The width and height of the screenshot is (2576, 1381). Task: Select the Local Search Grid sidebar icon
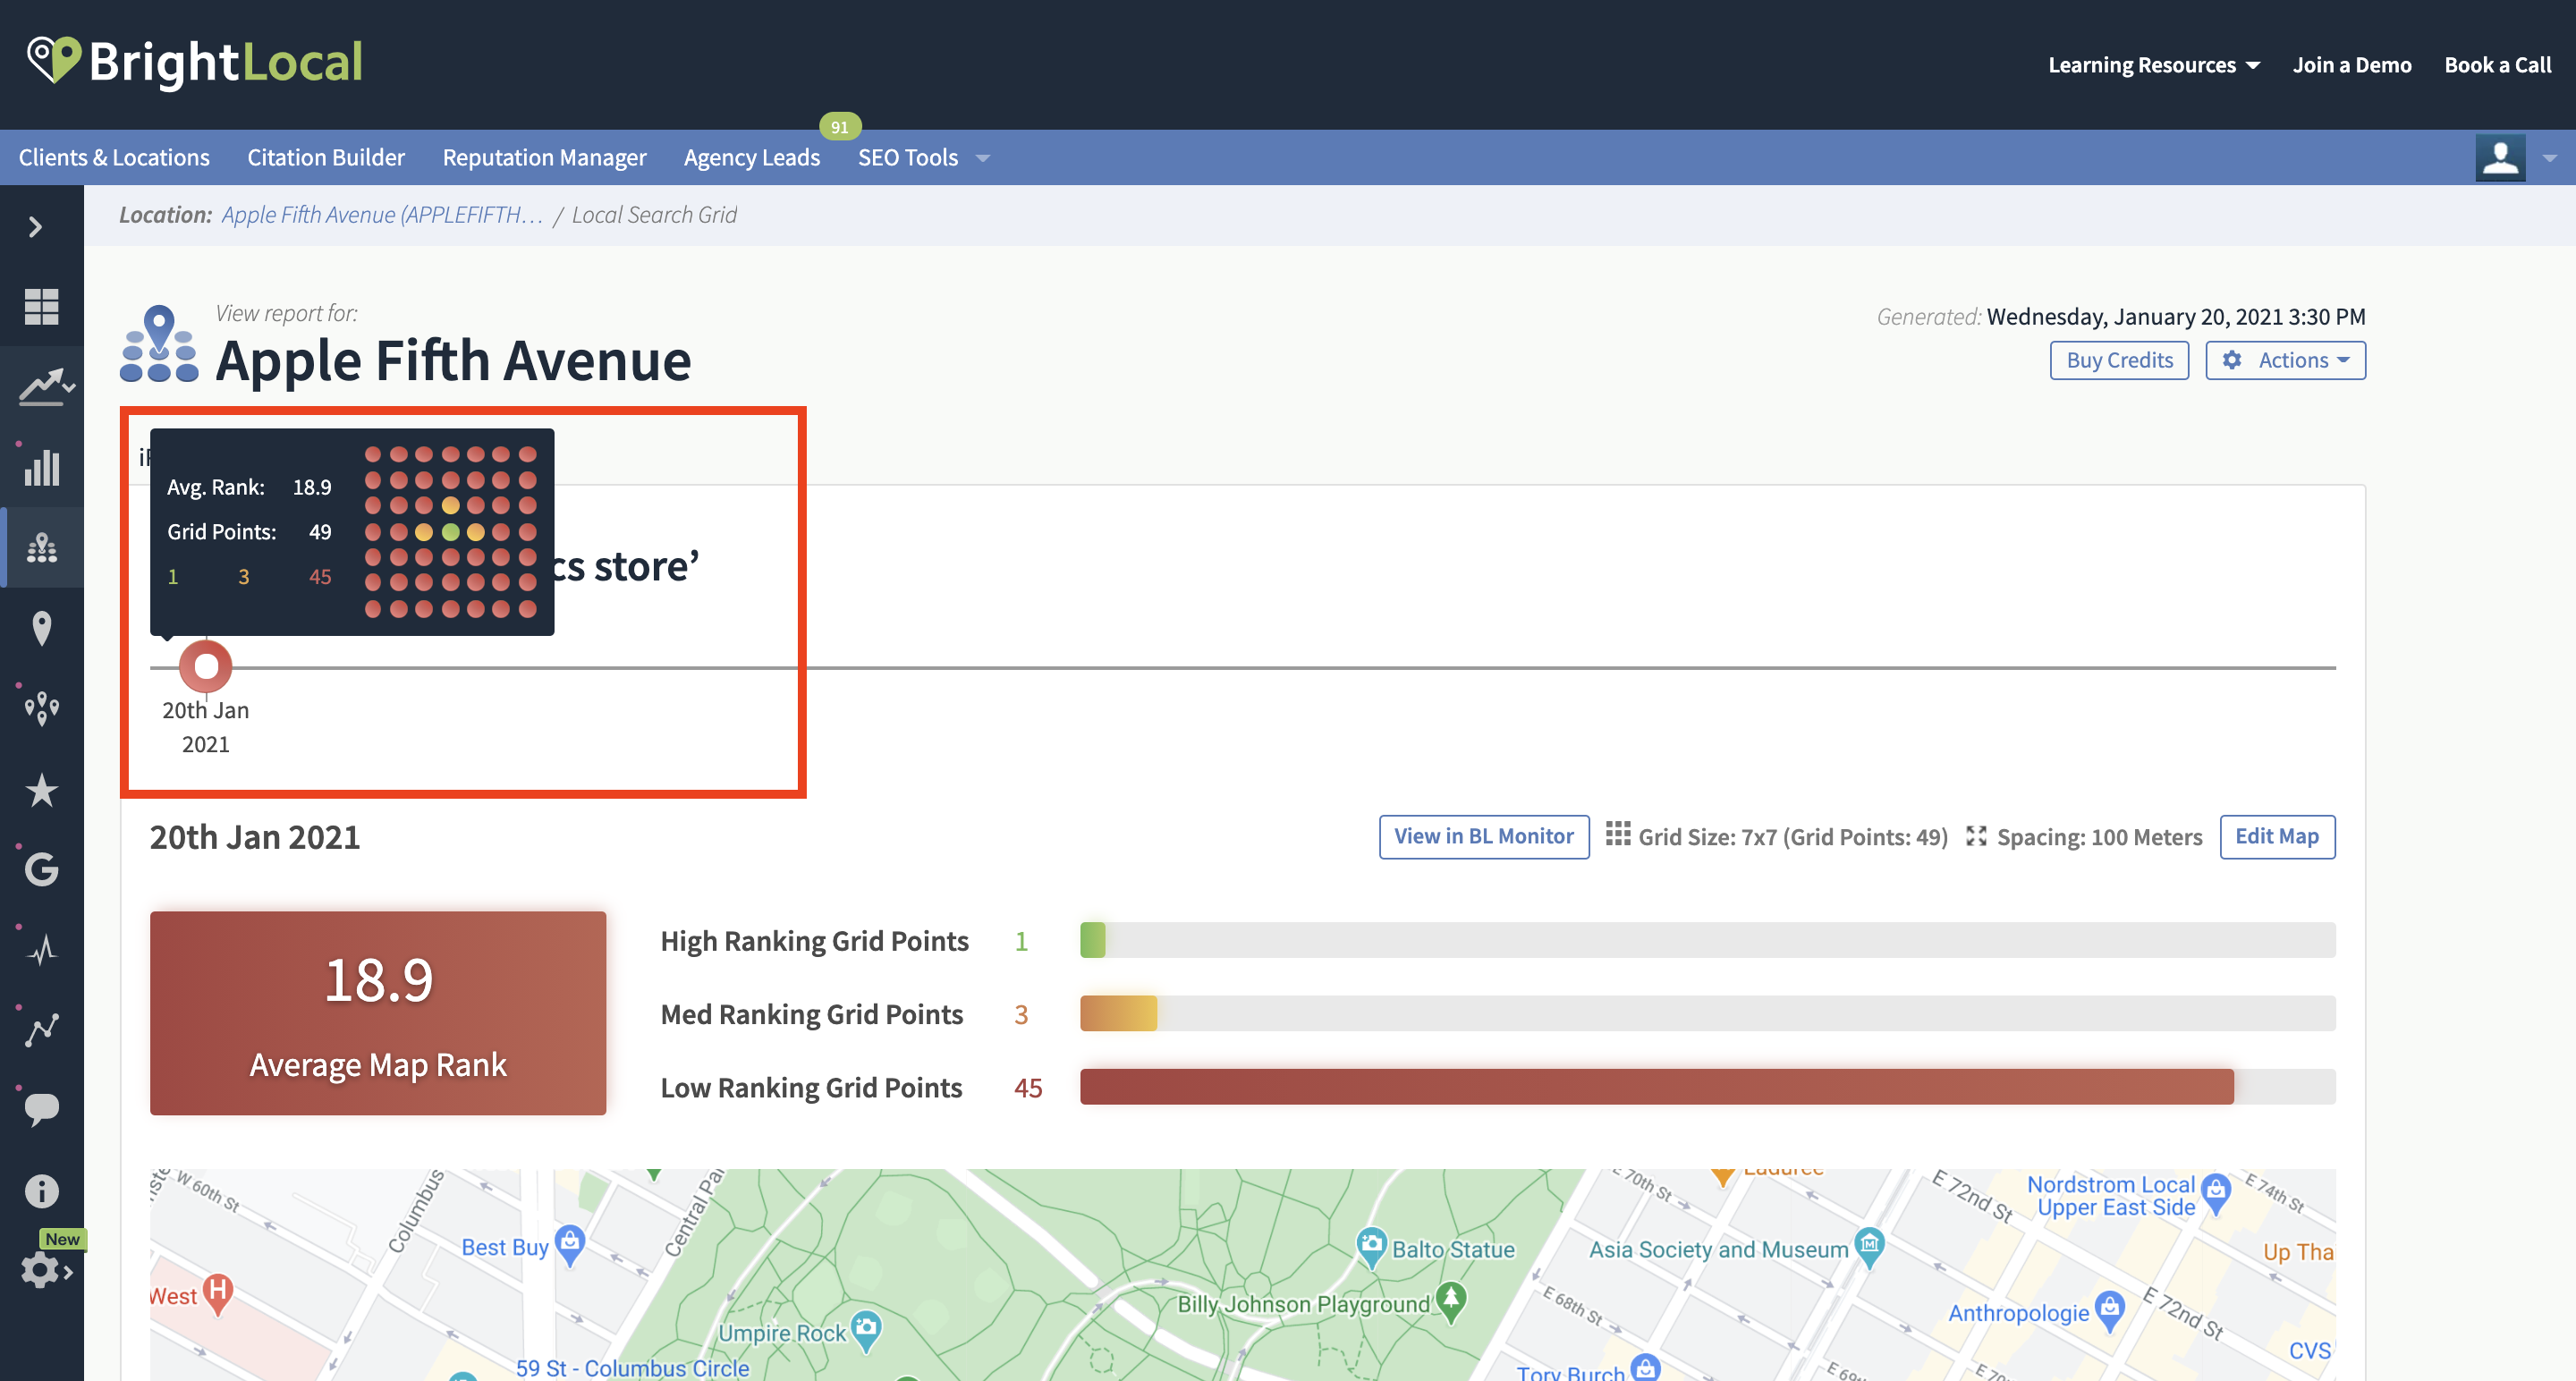tap(41, 547)
